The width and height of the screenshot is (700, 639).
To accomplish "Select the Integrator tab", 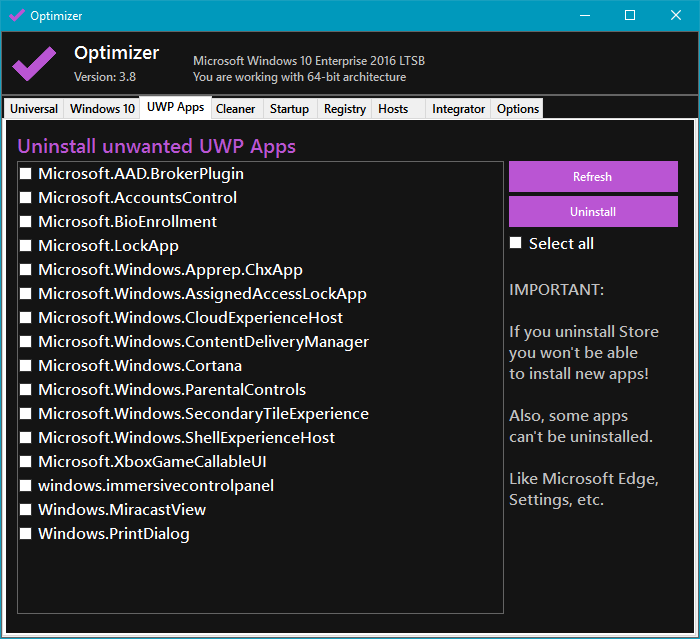I will [459, 109].
